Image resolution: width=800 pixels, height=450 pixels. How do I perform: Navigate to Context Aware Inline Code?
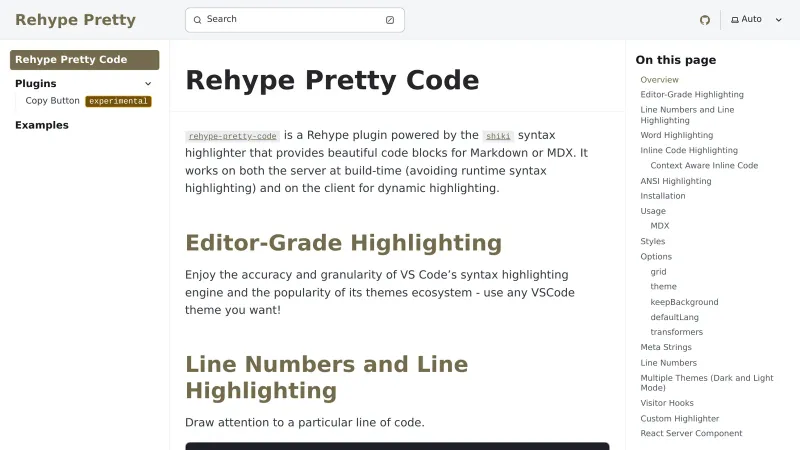[704, 165]
